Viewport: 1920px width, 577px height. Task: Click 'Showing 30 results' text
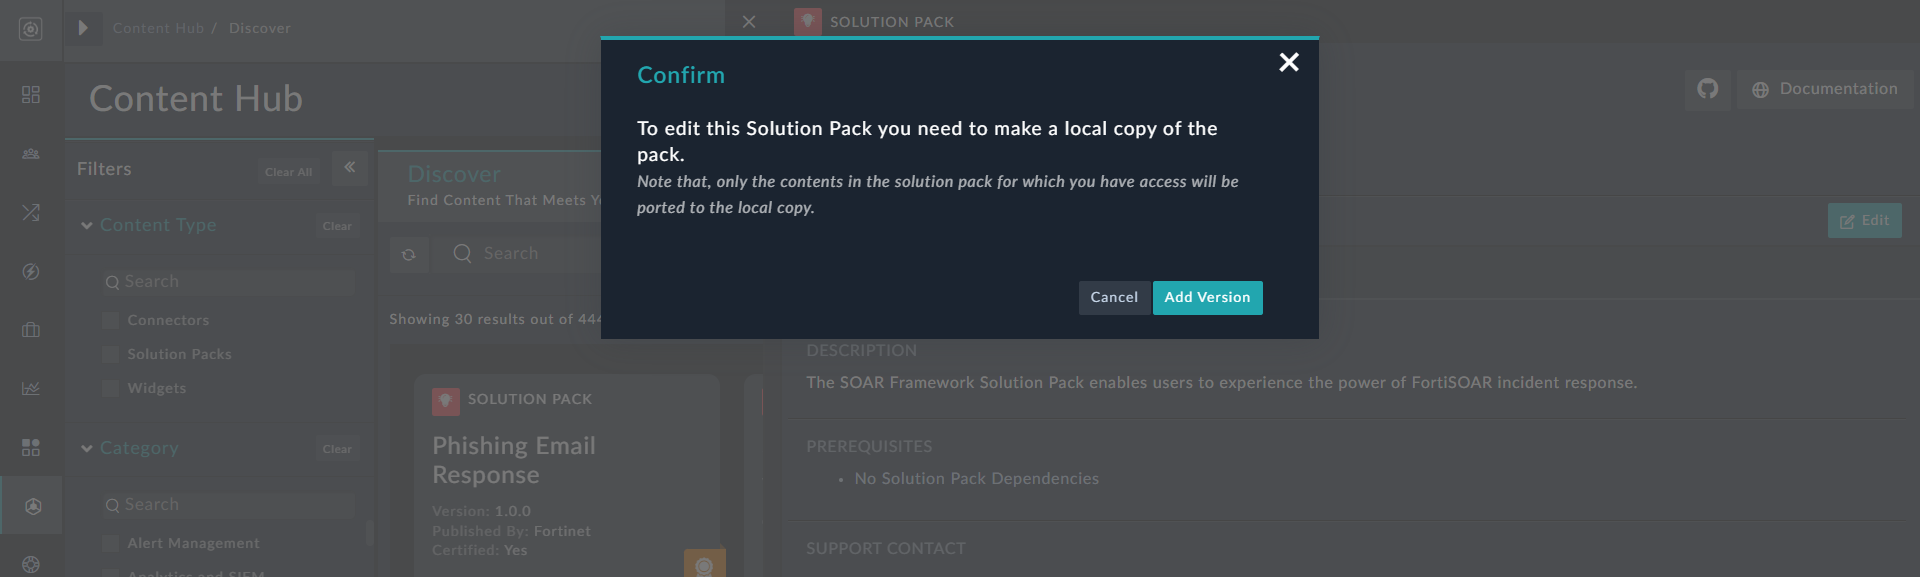[x=495, y=320]
